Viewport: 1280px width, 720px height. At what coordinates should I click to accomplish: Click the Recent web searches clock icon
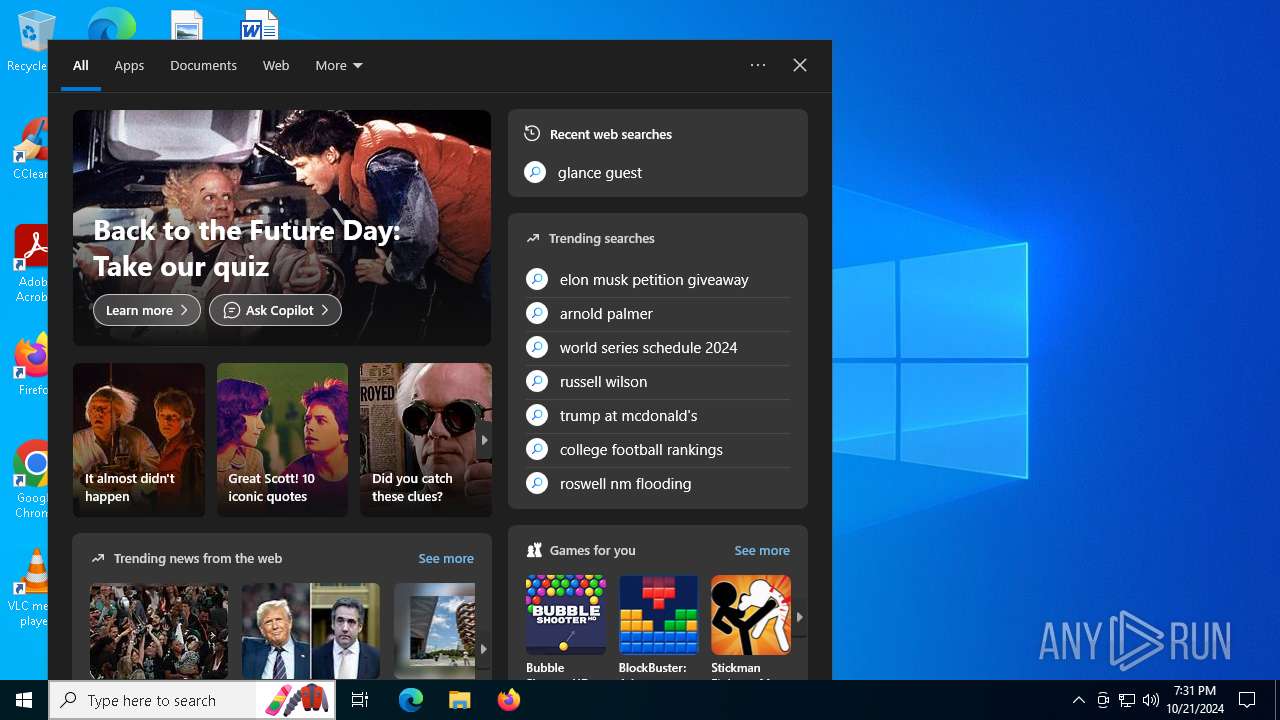pyautogui.click(x=532, y=133)
